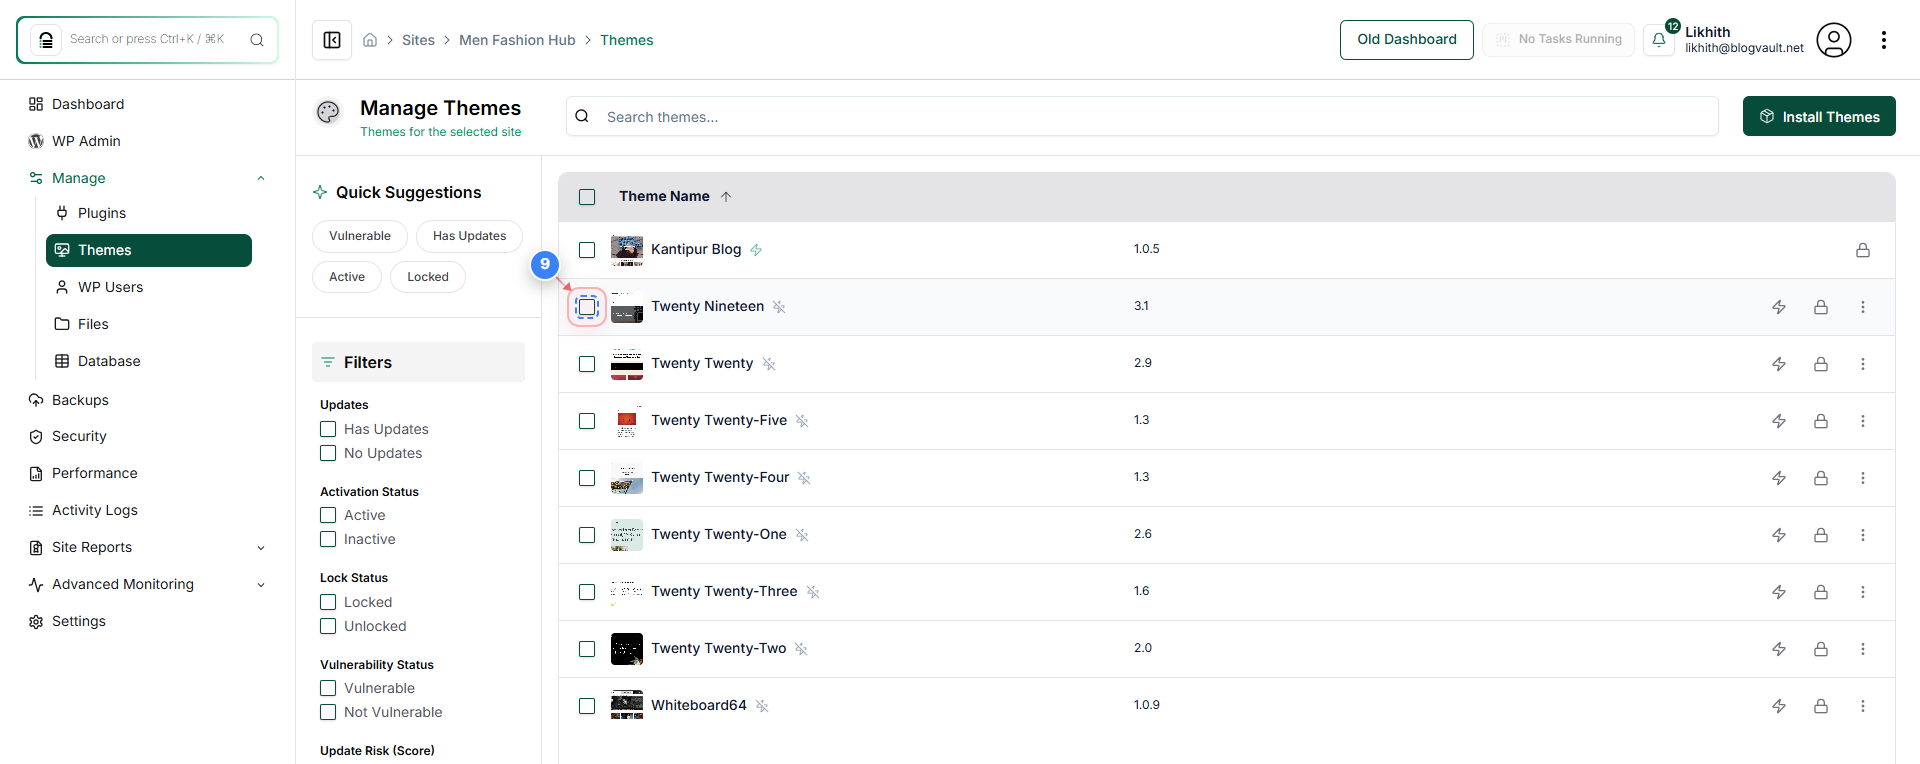Open WP Users in the sidebar
Image resolution: width=1920 pixels, height=764 pixels.
pos(149,287)
